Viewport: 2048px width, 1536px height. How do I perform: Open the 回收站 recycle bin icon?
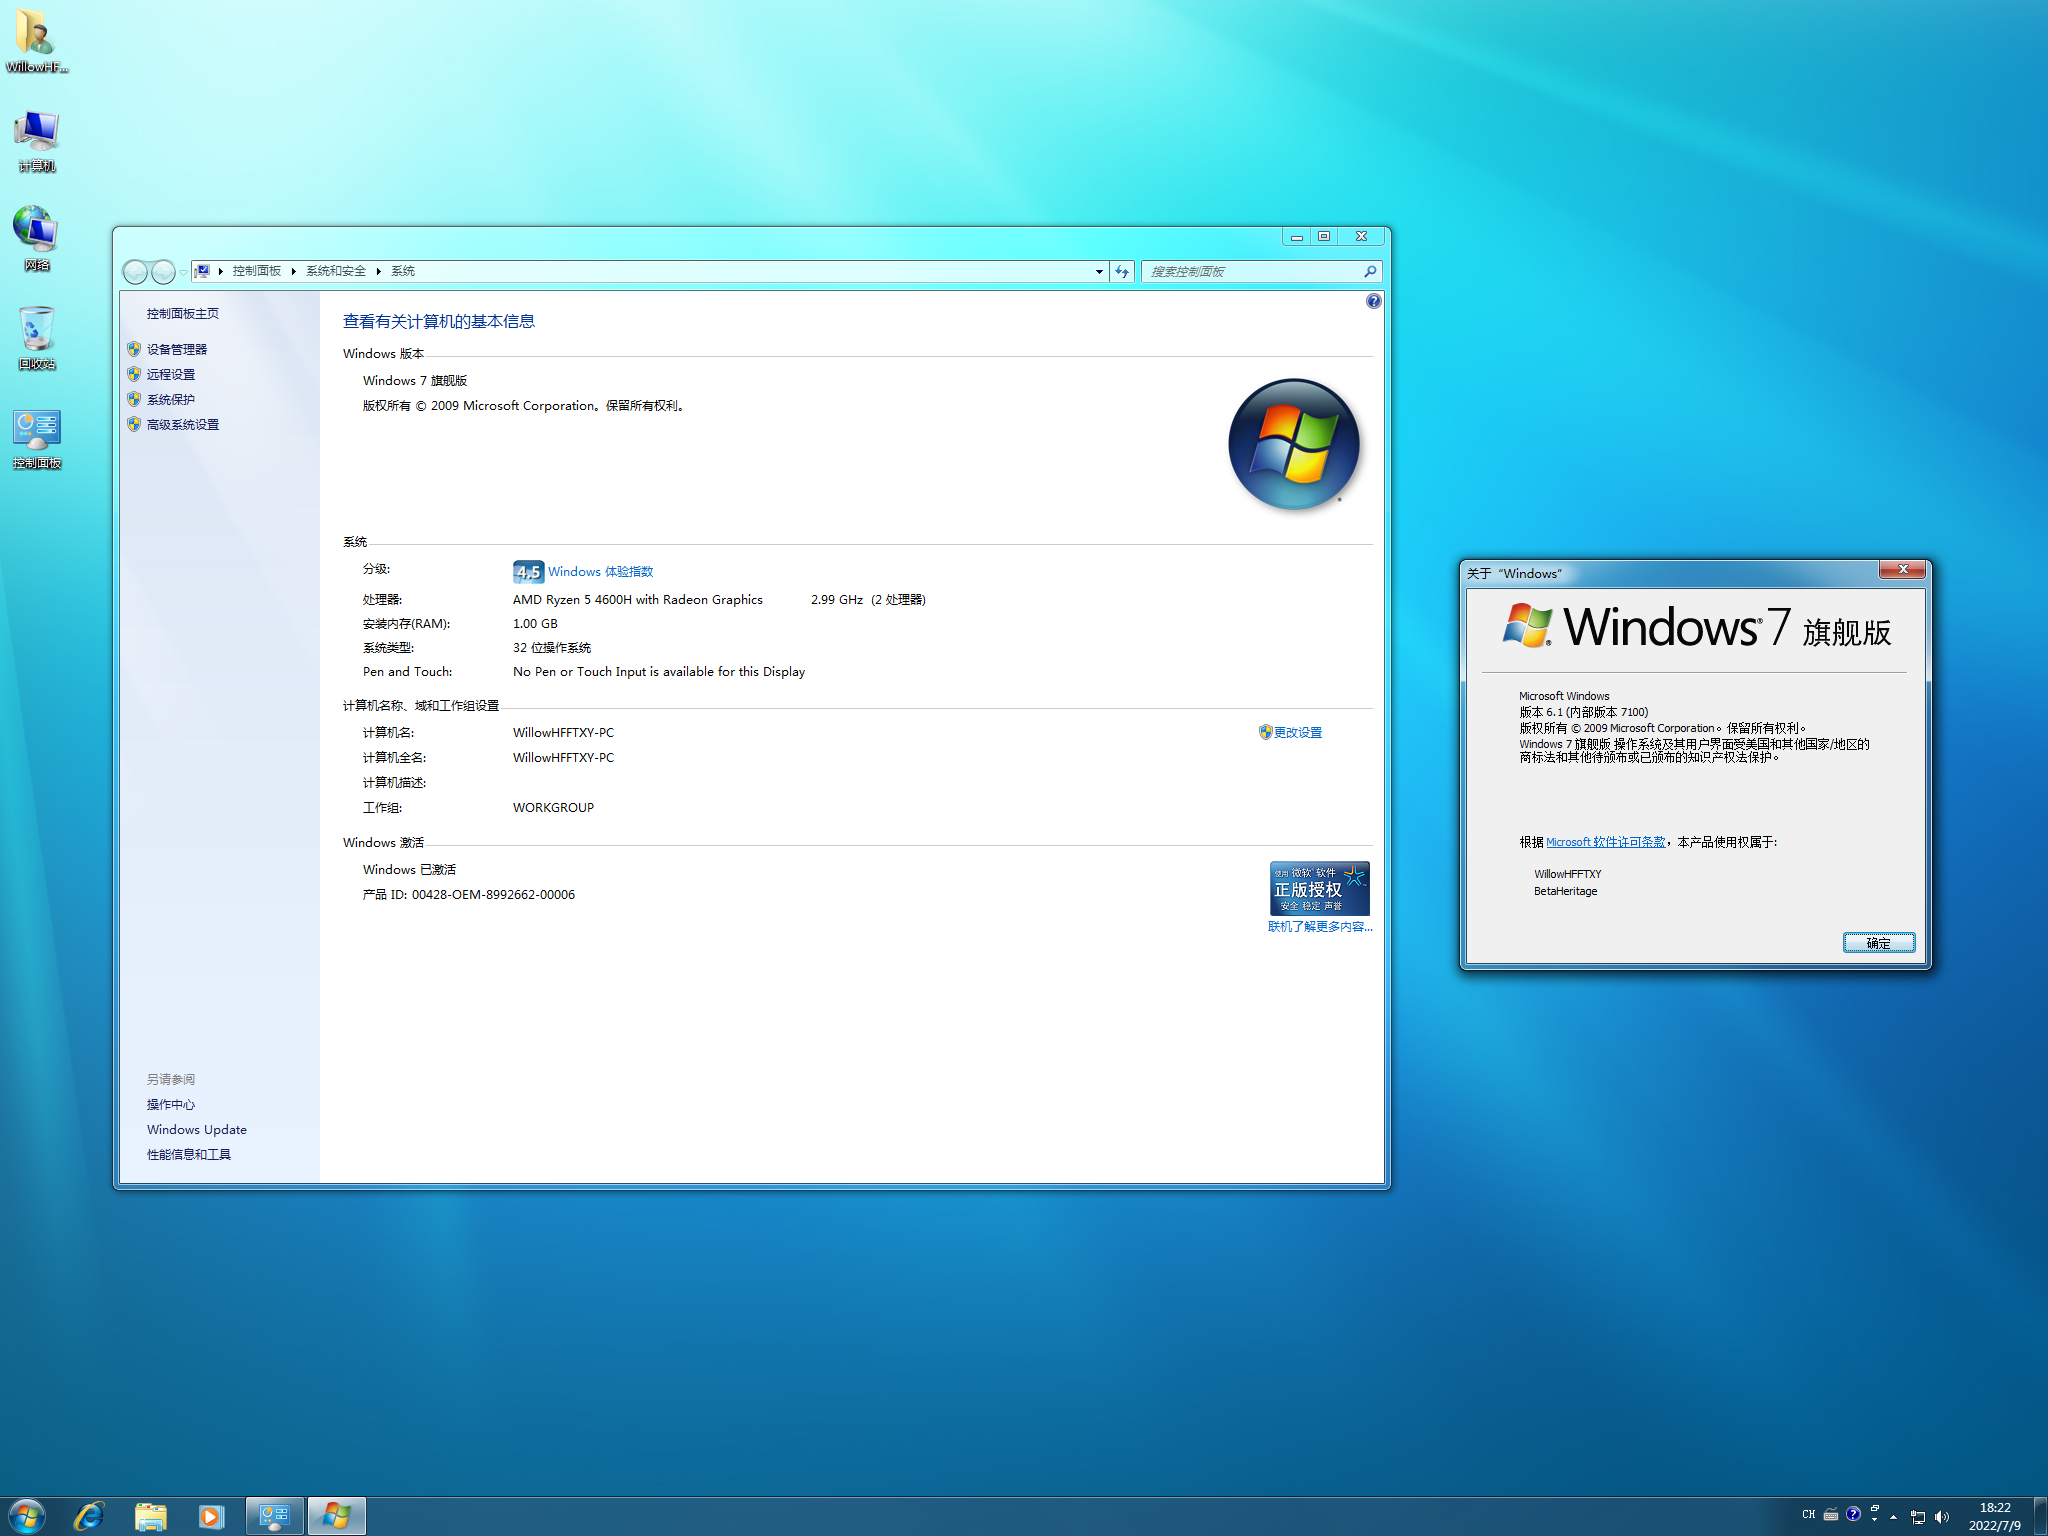[36, 337]
